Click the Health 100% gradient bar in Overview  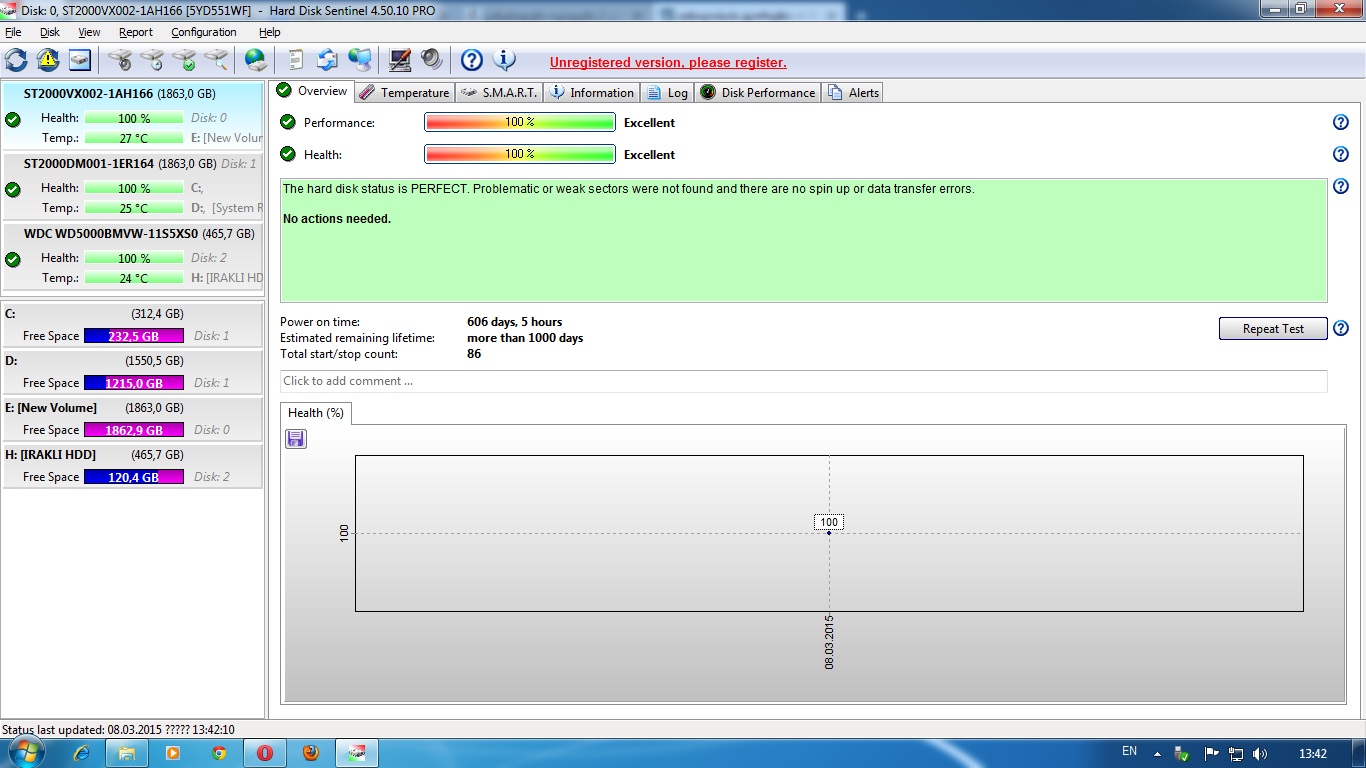520,154
